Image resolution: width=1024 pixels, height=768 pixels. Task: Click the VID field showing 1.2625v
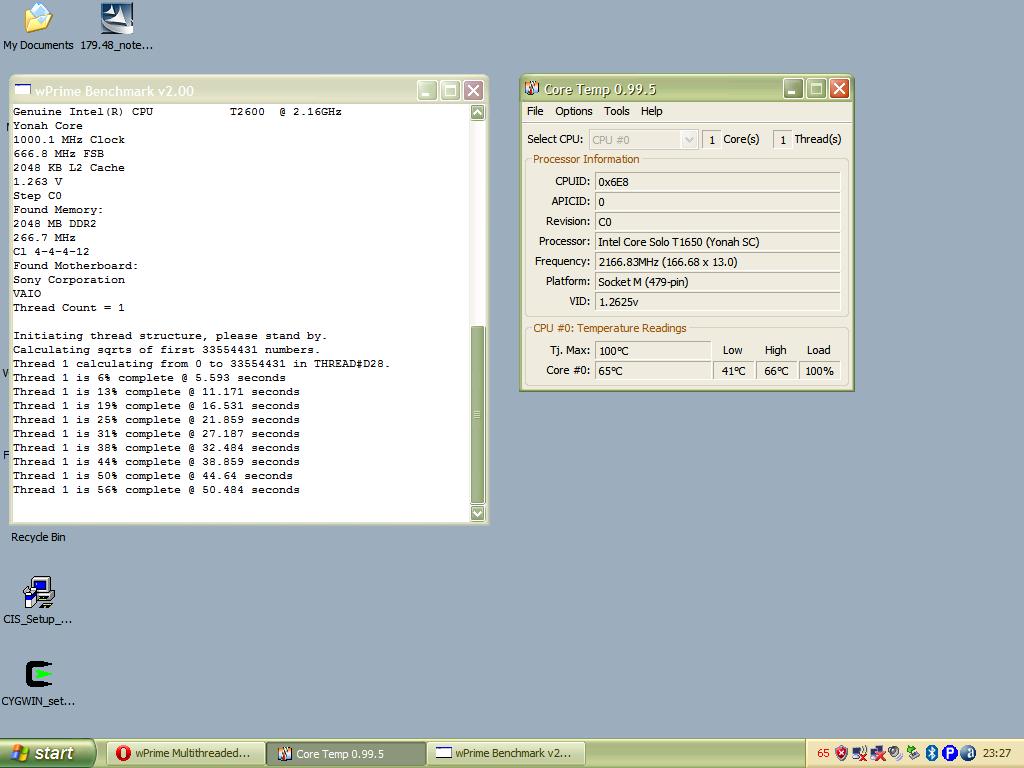tap(717, 302)
